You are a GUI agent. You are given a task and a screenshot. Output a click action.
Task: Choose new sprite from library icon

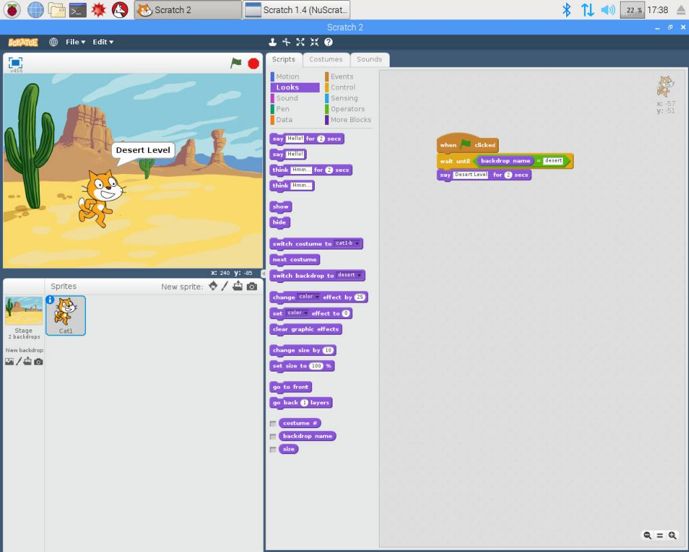coord(213,286)
